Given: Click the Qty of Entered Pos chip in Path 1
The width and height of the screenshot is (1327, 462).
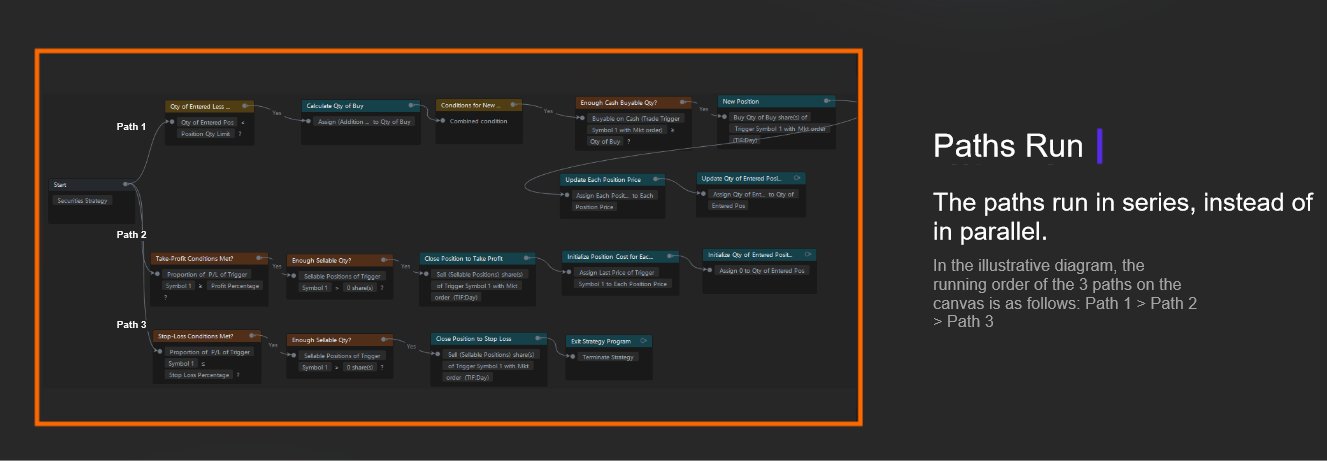Looking at the screenshot, I should (x=207, y=122).
